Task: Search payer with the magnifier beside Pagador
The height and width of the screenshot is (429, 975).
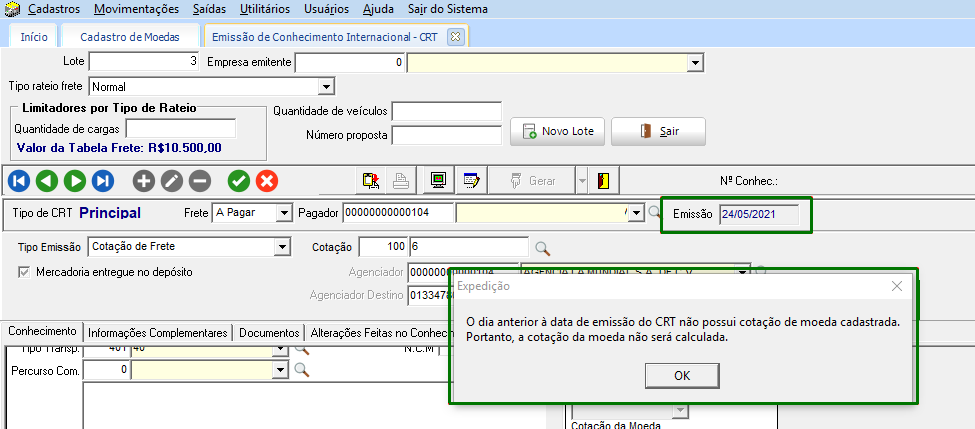Action: (654, 212)
